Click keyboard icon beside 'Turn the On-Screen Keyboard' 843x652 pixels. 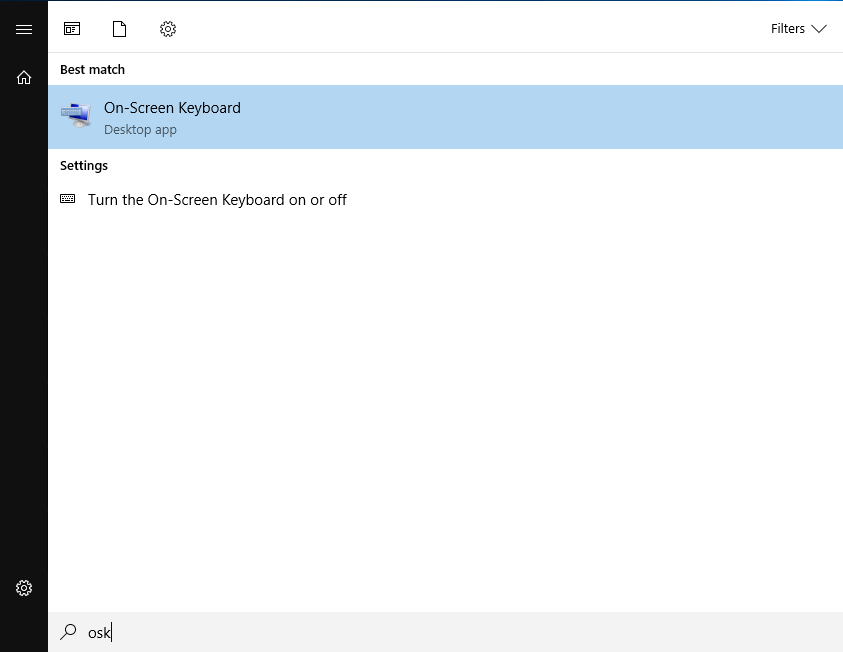pos(68,199)
